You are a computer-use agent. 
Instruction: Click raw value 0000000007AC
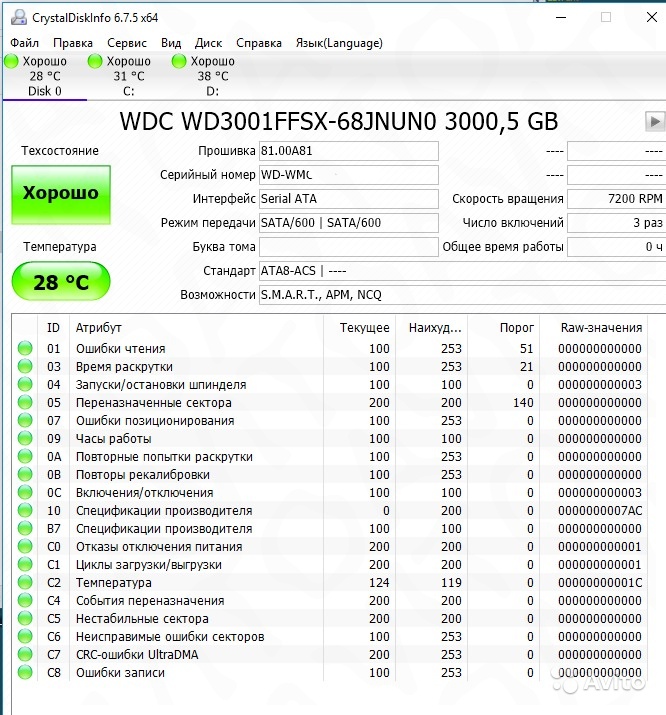tap(600, 511)
